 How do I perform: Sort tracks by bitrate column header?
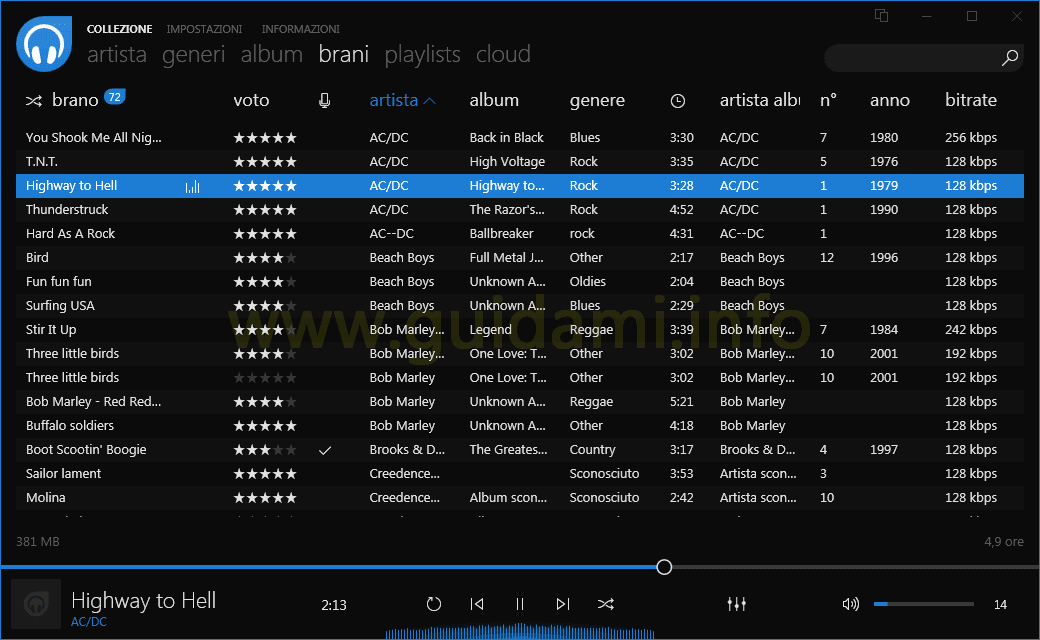(971, 100)
